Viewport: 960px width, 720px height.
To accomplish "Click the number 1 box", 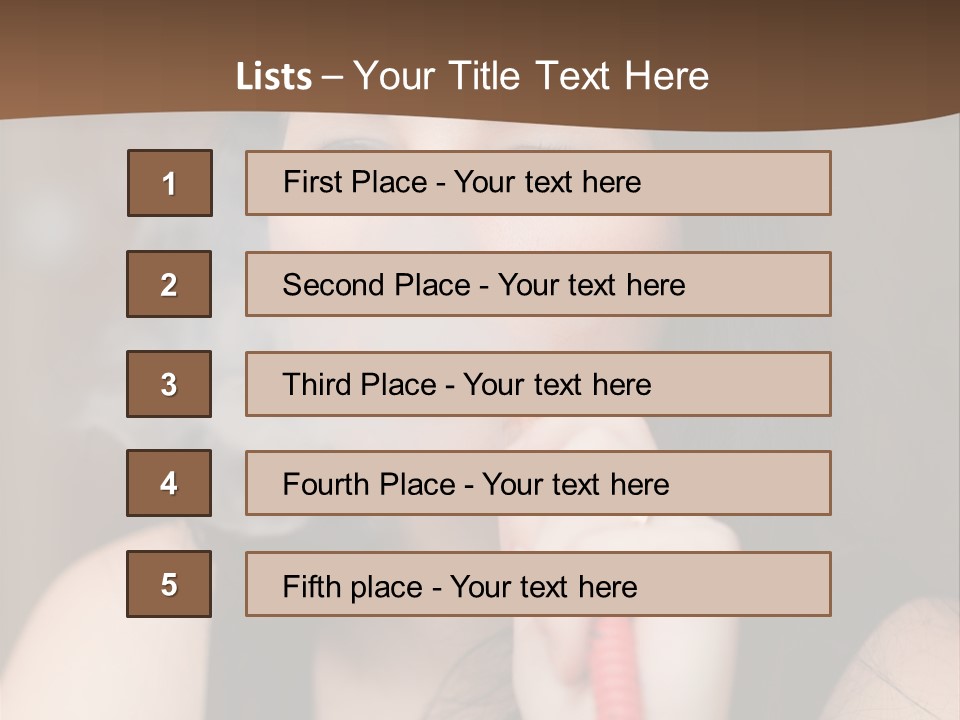I will click(170, 183).
